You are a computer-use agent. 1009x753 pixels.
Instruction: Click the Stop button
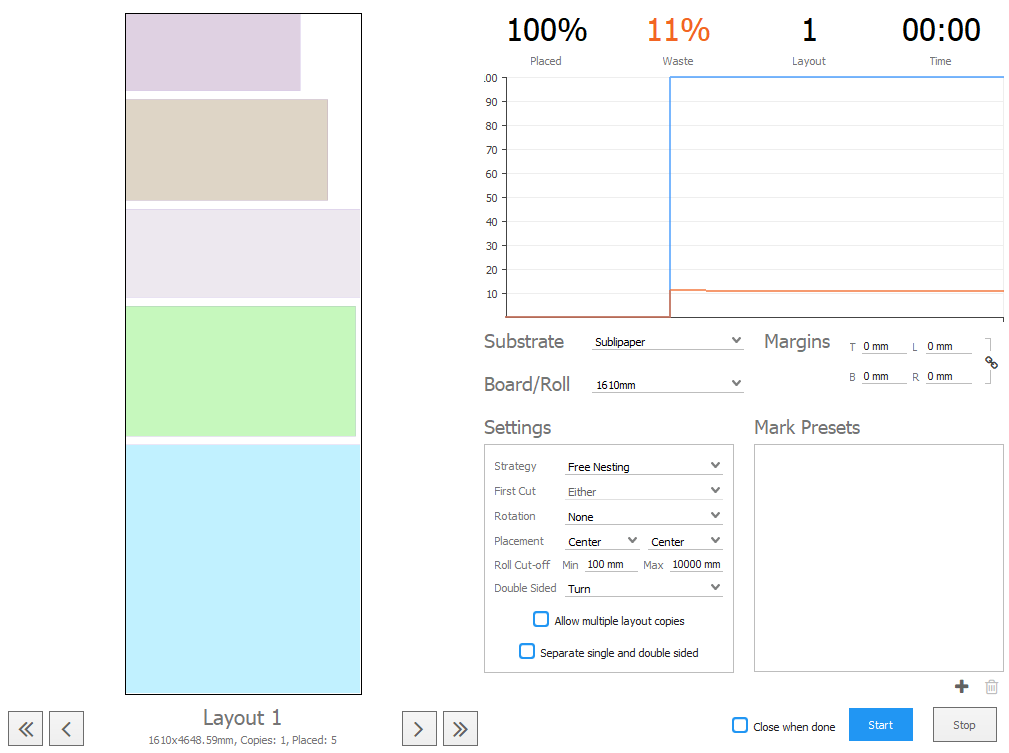click(964, 725)
